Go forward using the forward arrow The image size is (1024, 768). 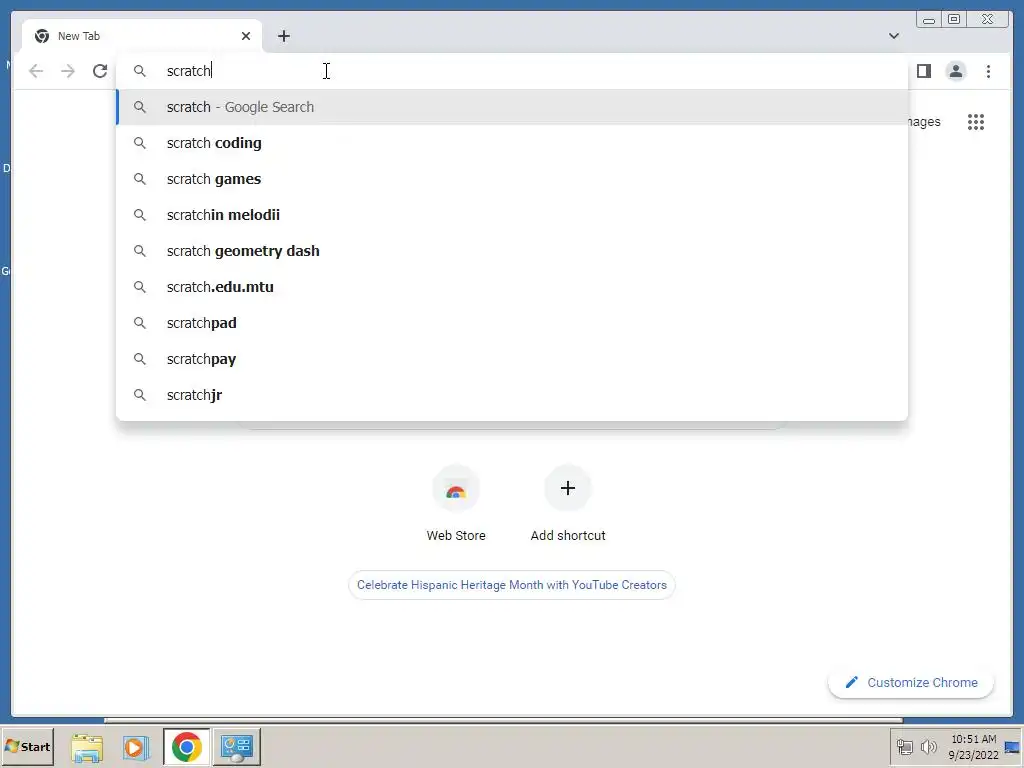pyautogui.click(x=68, y=71)
